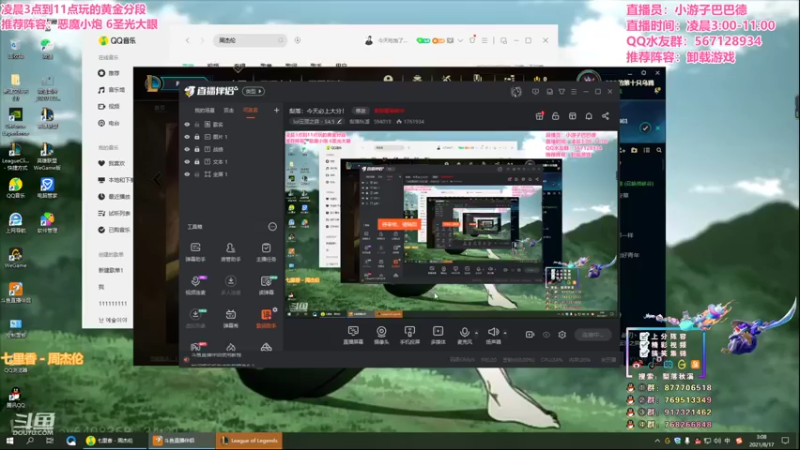Open 推荐 in QQ Music sidebar

click(109, 73)
